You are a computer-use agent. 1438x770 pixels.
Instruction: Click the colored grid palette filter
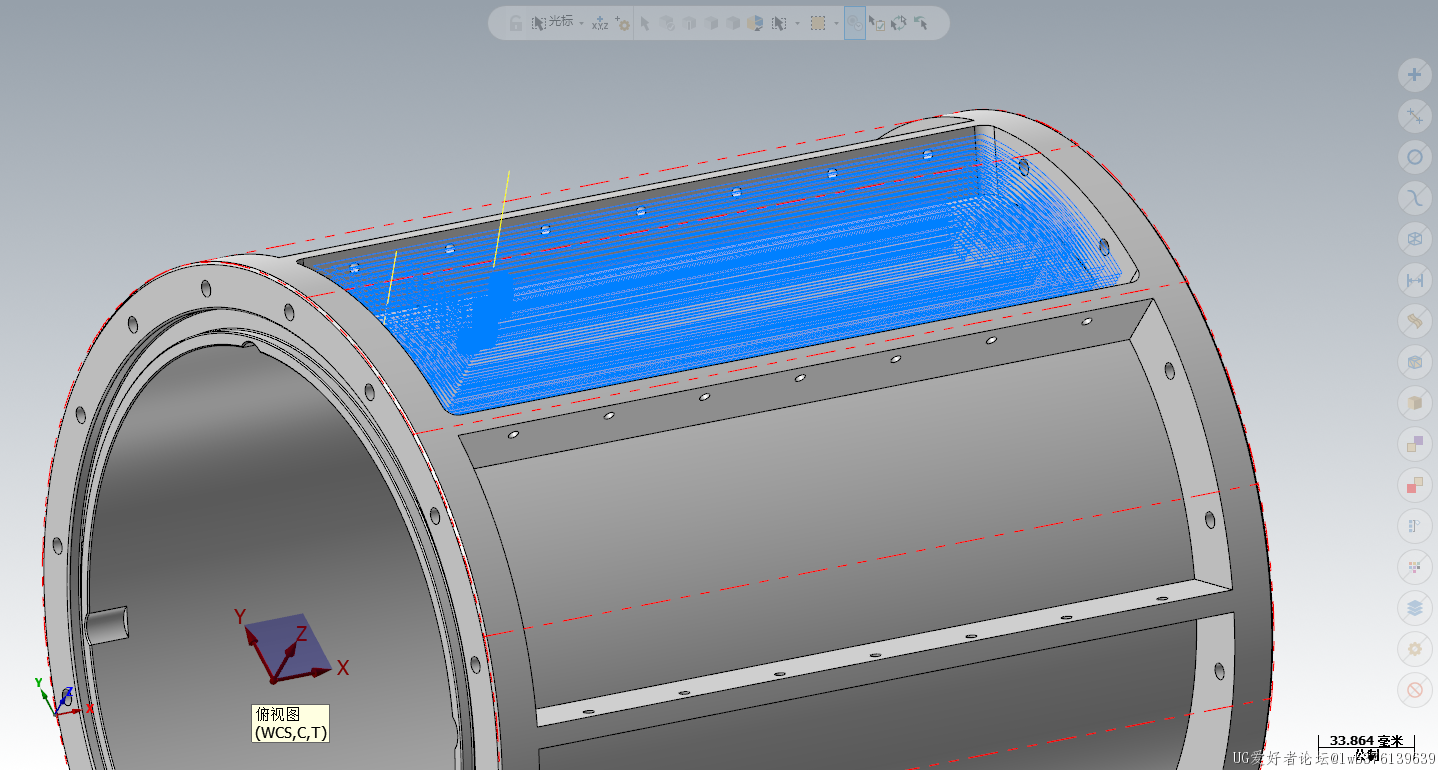(1414, 567)
